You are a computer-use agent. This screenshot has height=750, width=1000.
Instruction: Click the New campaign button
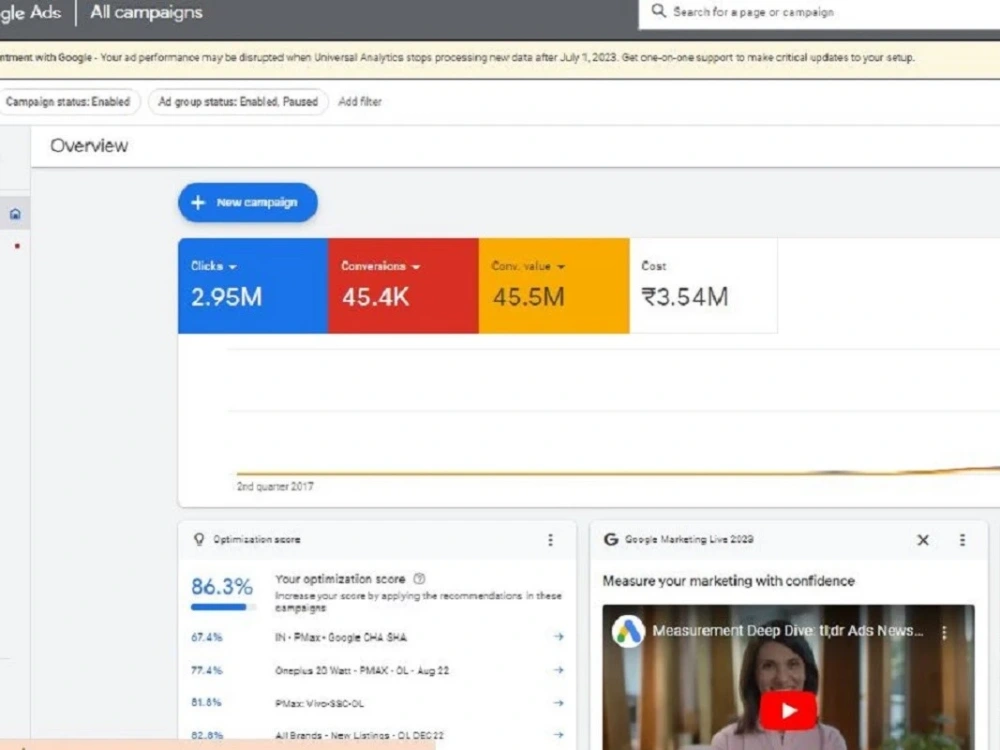click(247, 202)
